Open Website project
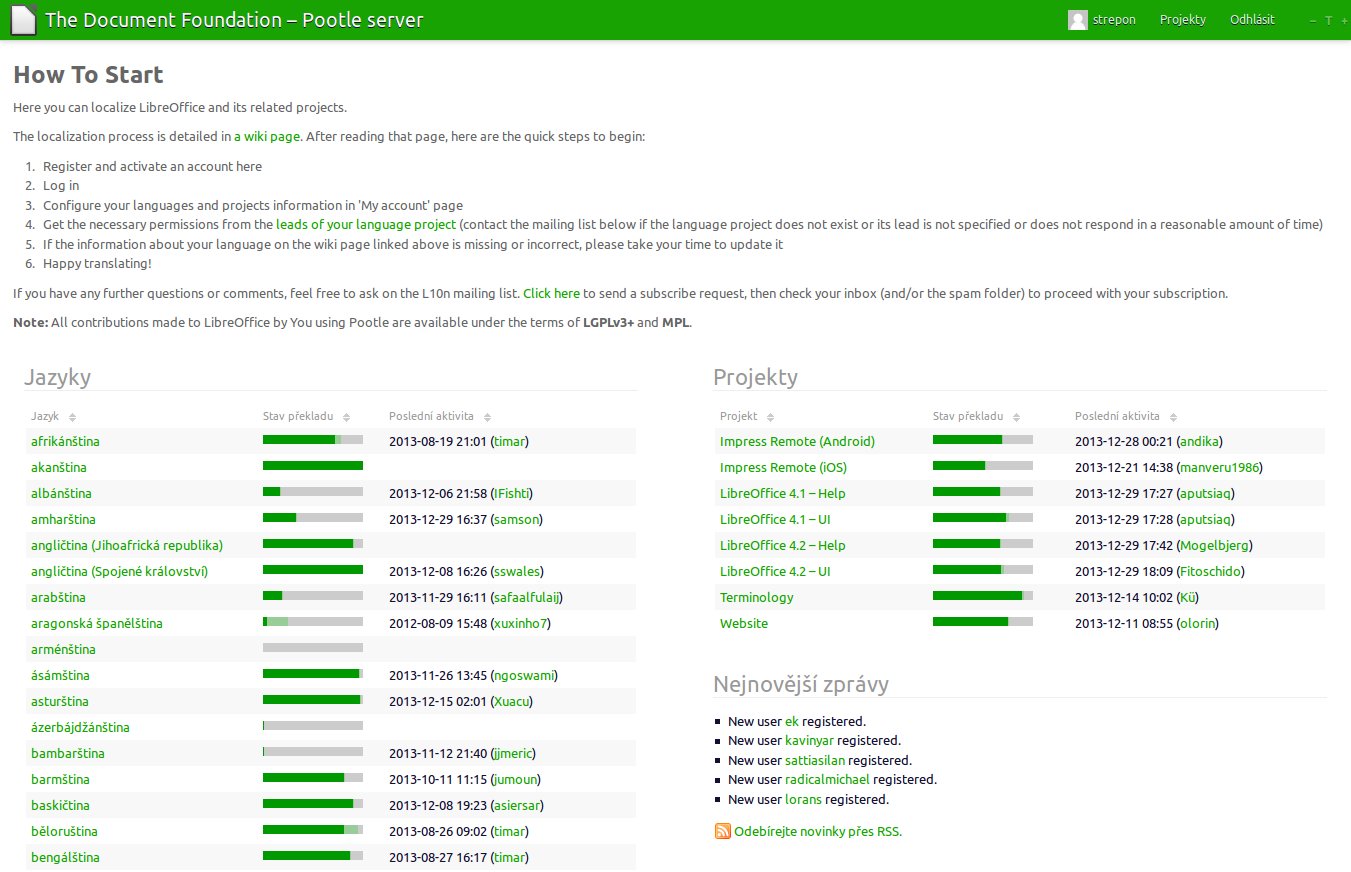1351x872 pixels. click(744, 623)
